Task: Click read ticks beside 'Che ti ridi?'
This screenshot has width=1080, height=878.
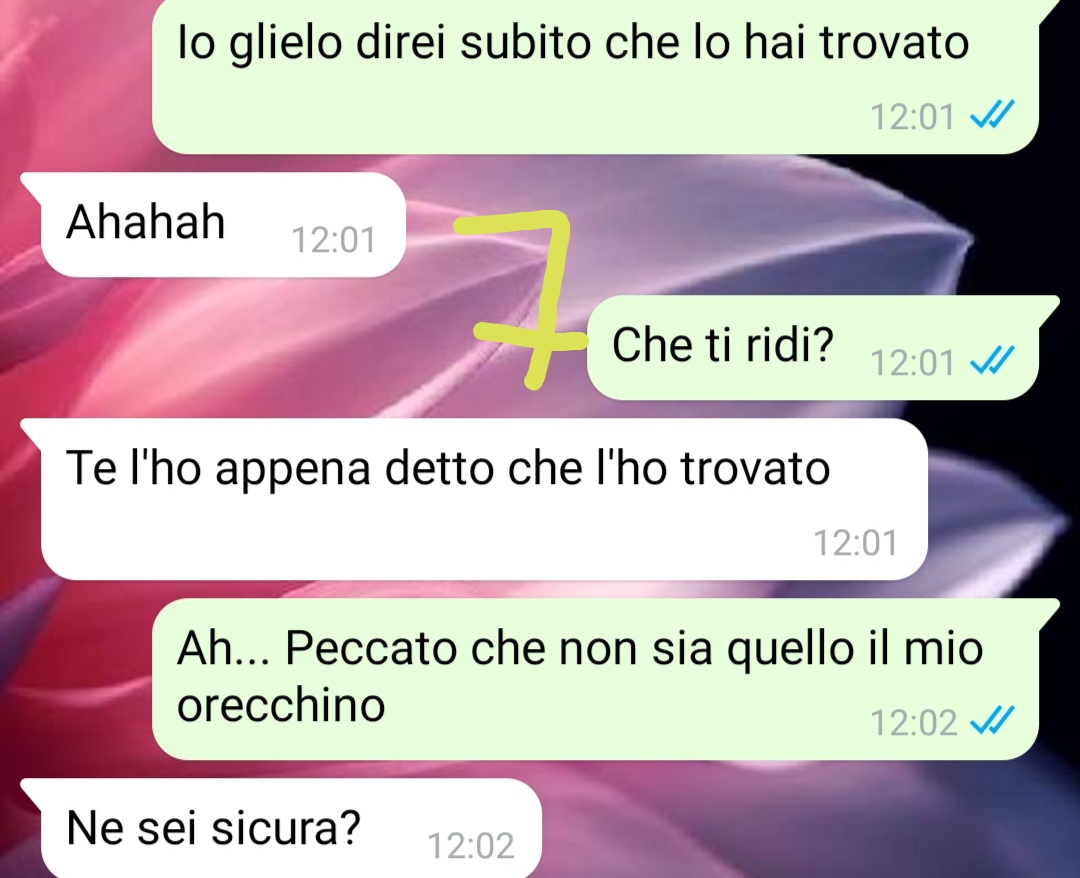Action: click(x=992, y=360)
